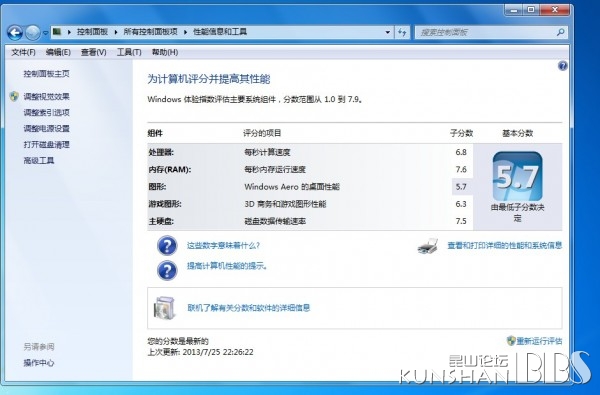Open 调整视觉效果 link
The height and width of the screenshot is (395, 600).
tap(46, 96)
